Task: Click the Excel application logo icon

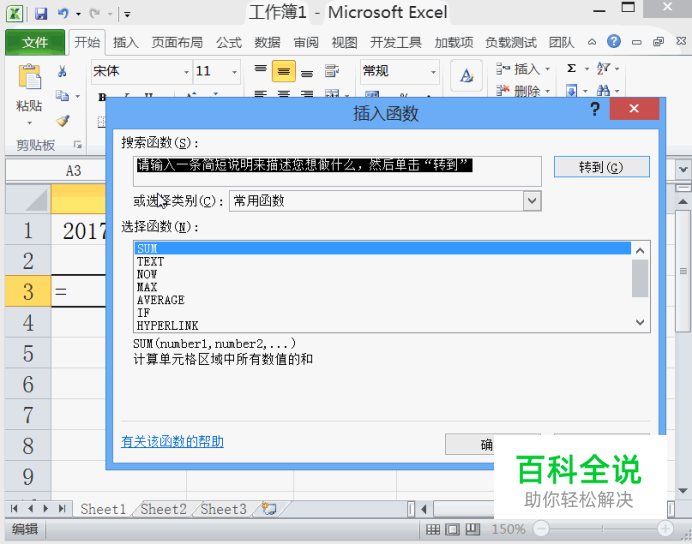Action: coord(15,14)
